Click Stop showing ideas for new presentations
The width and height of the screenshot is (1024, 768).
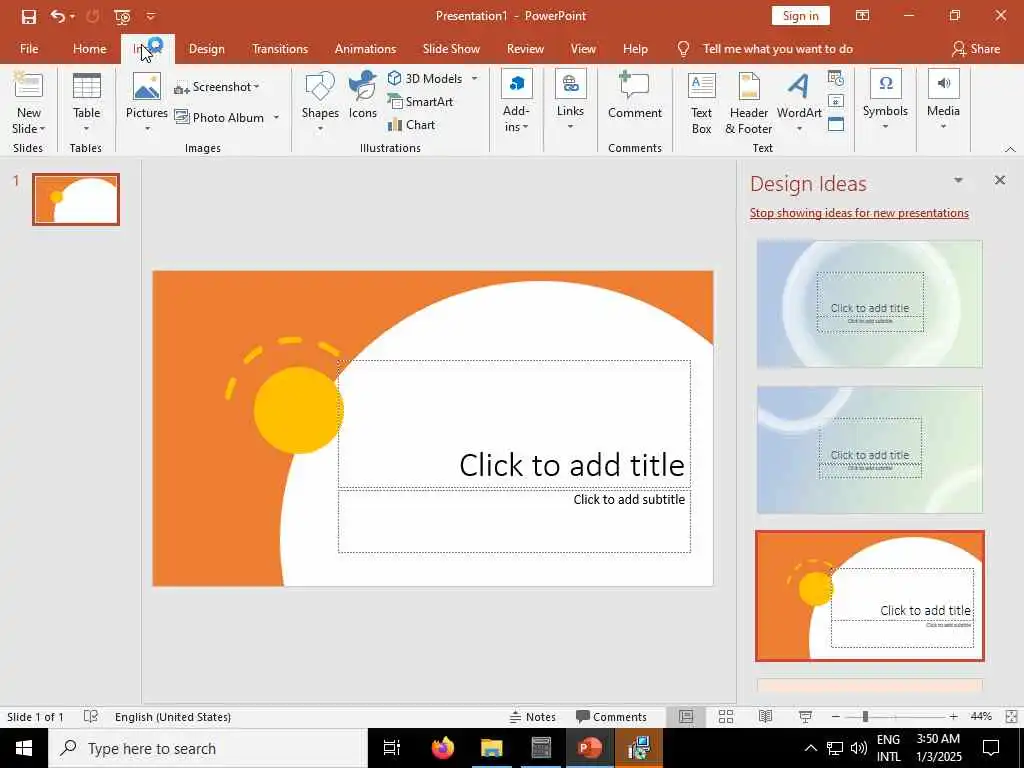(x=859, y=213)
